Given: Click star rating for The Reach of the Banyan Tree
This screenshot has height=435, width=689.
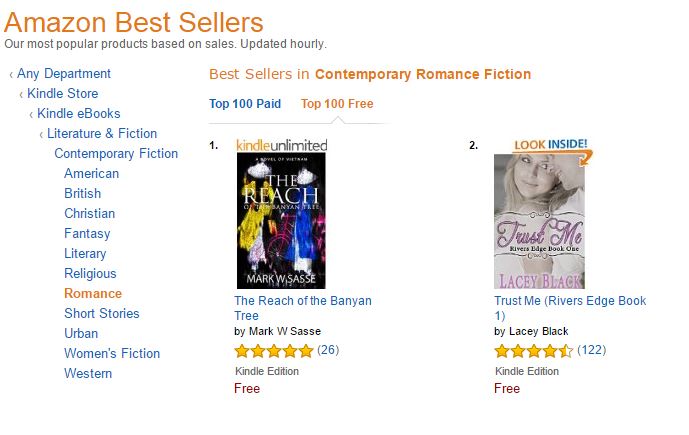Looking at the screenshot, I should (273, 351).
